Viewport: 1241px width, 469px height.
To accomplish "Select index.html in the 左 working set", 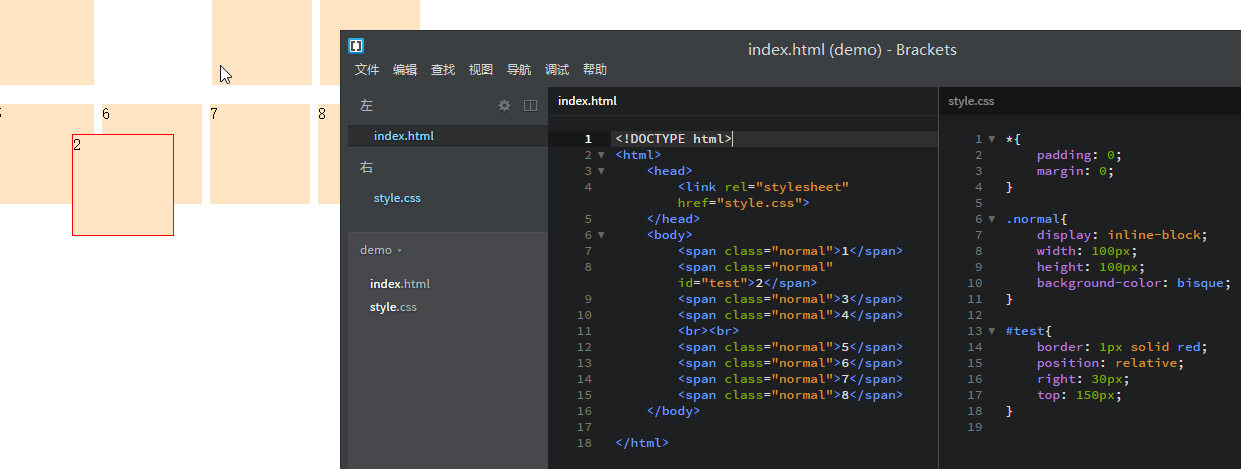I will click(403, 136).
